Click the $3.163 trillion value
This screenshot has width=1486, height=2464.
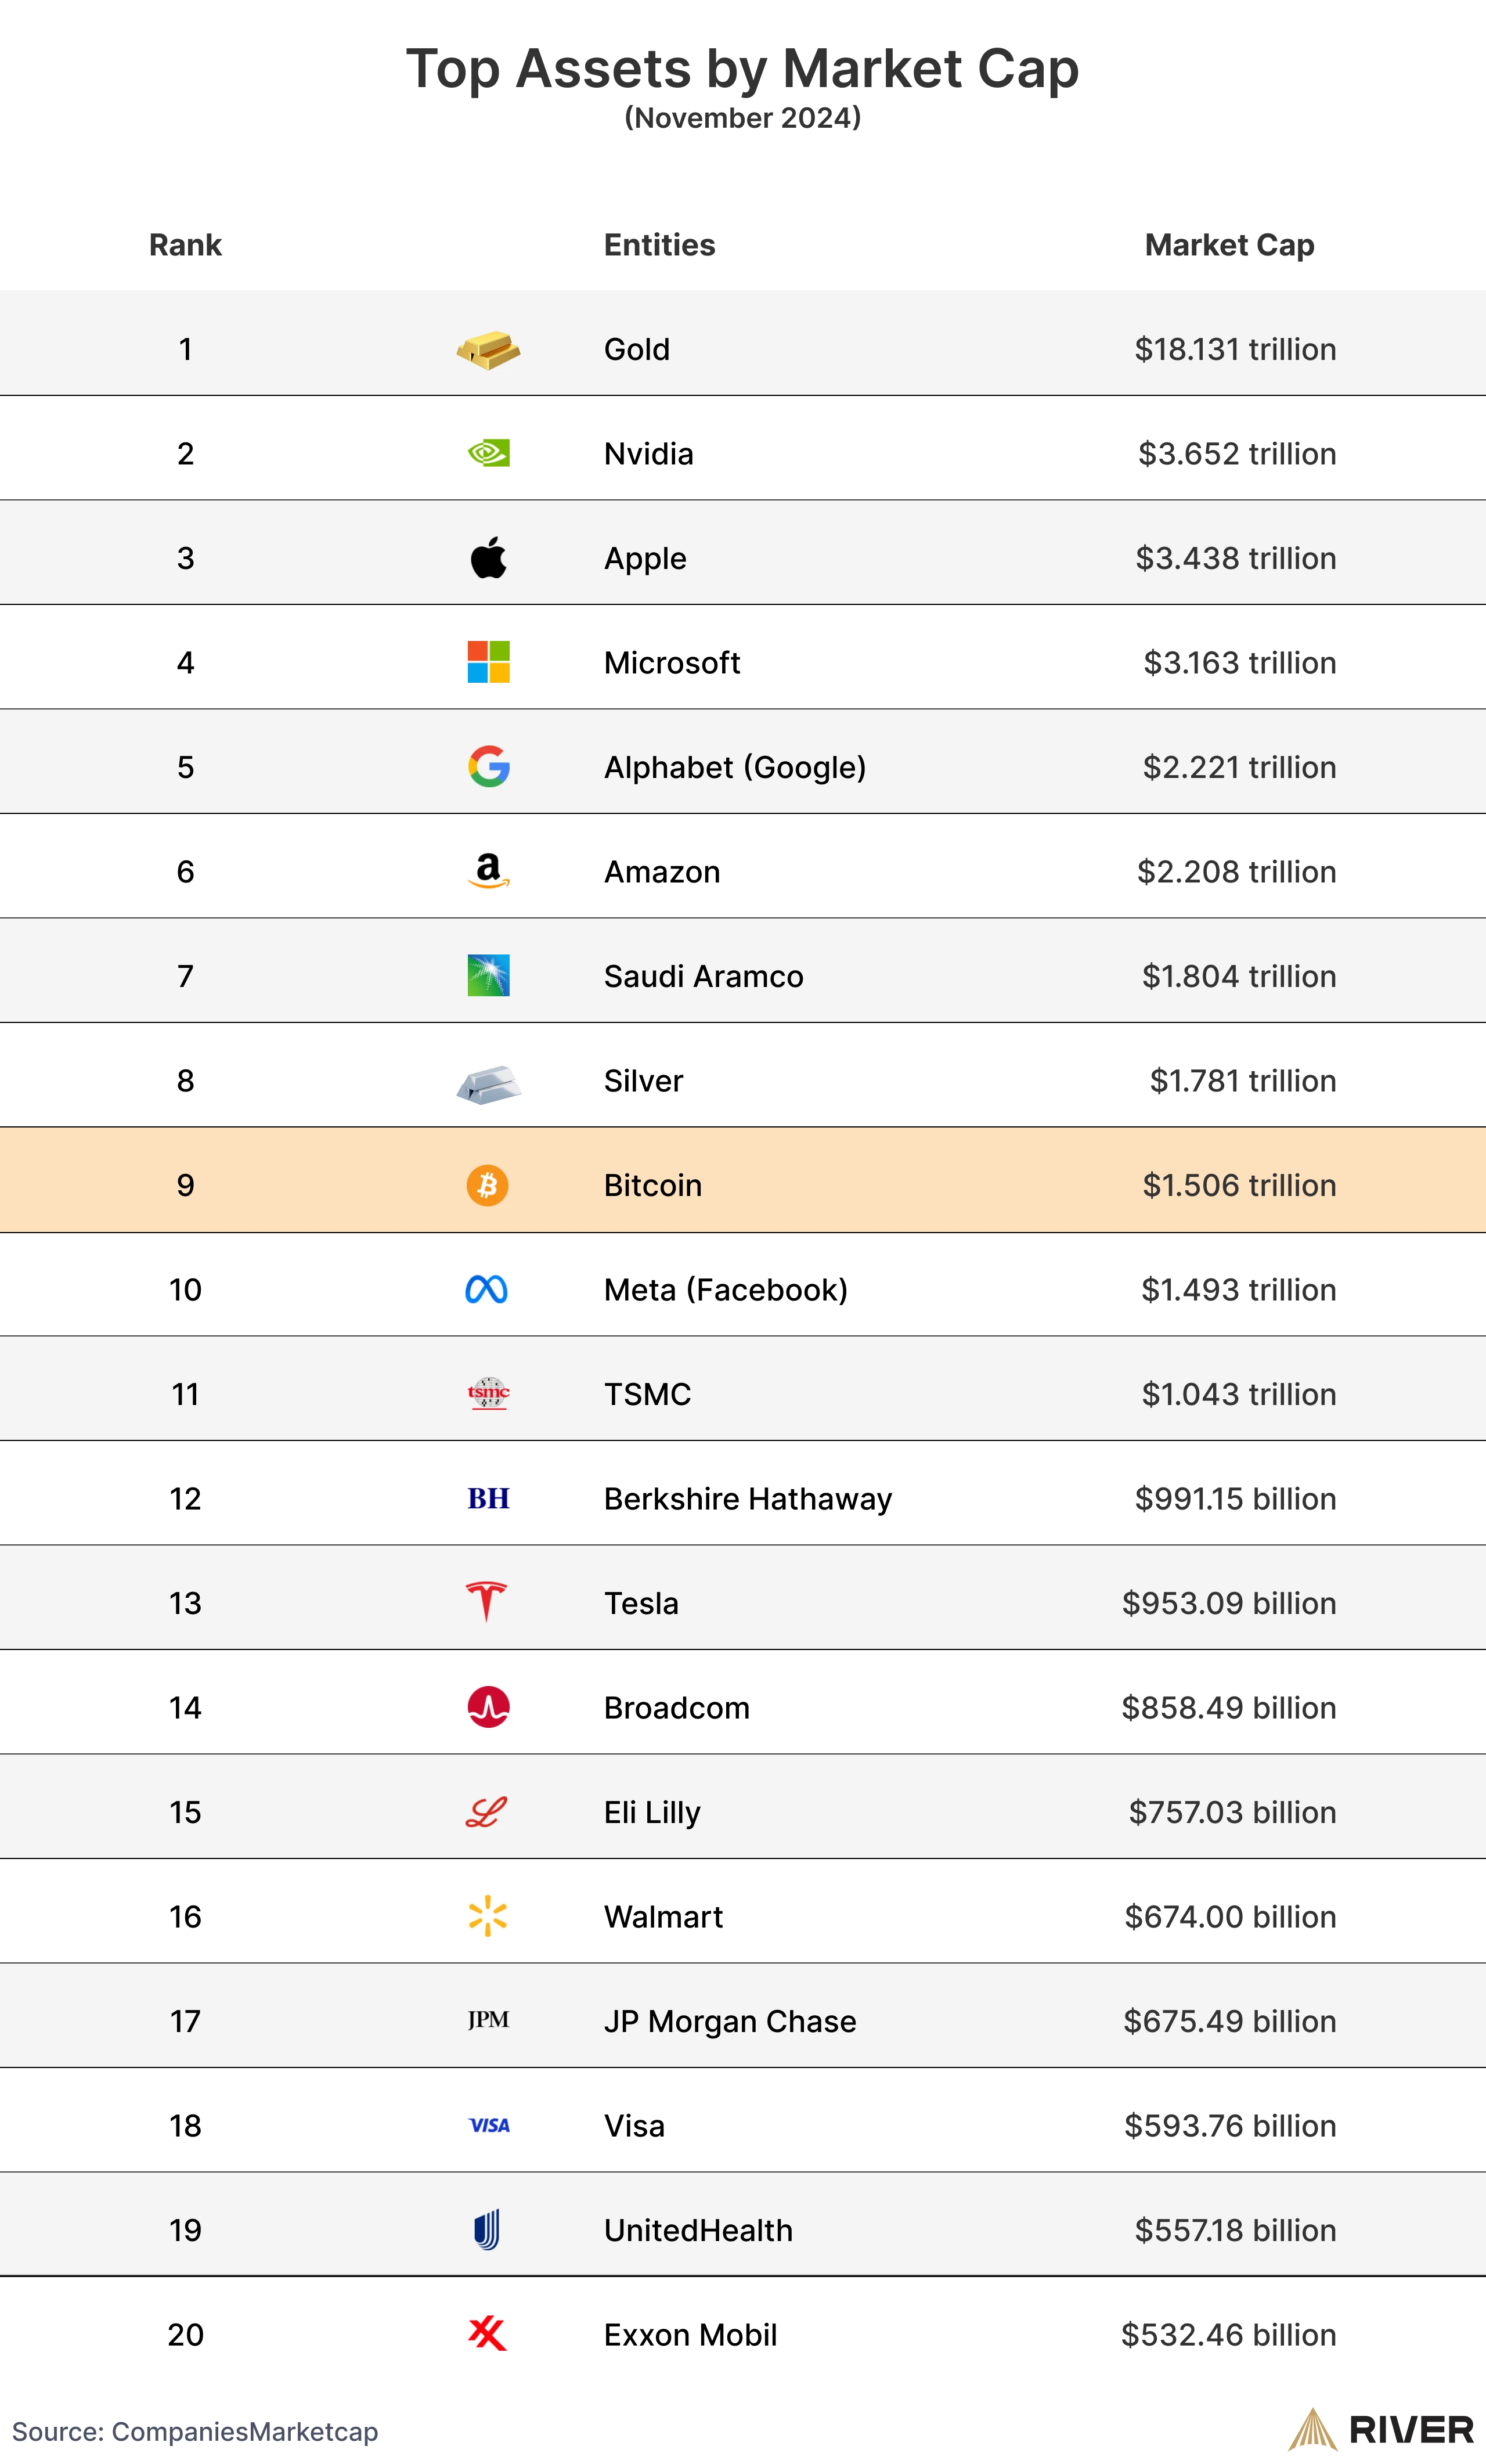pos(1240,662)
